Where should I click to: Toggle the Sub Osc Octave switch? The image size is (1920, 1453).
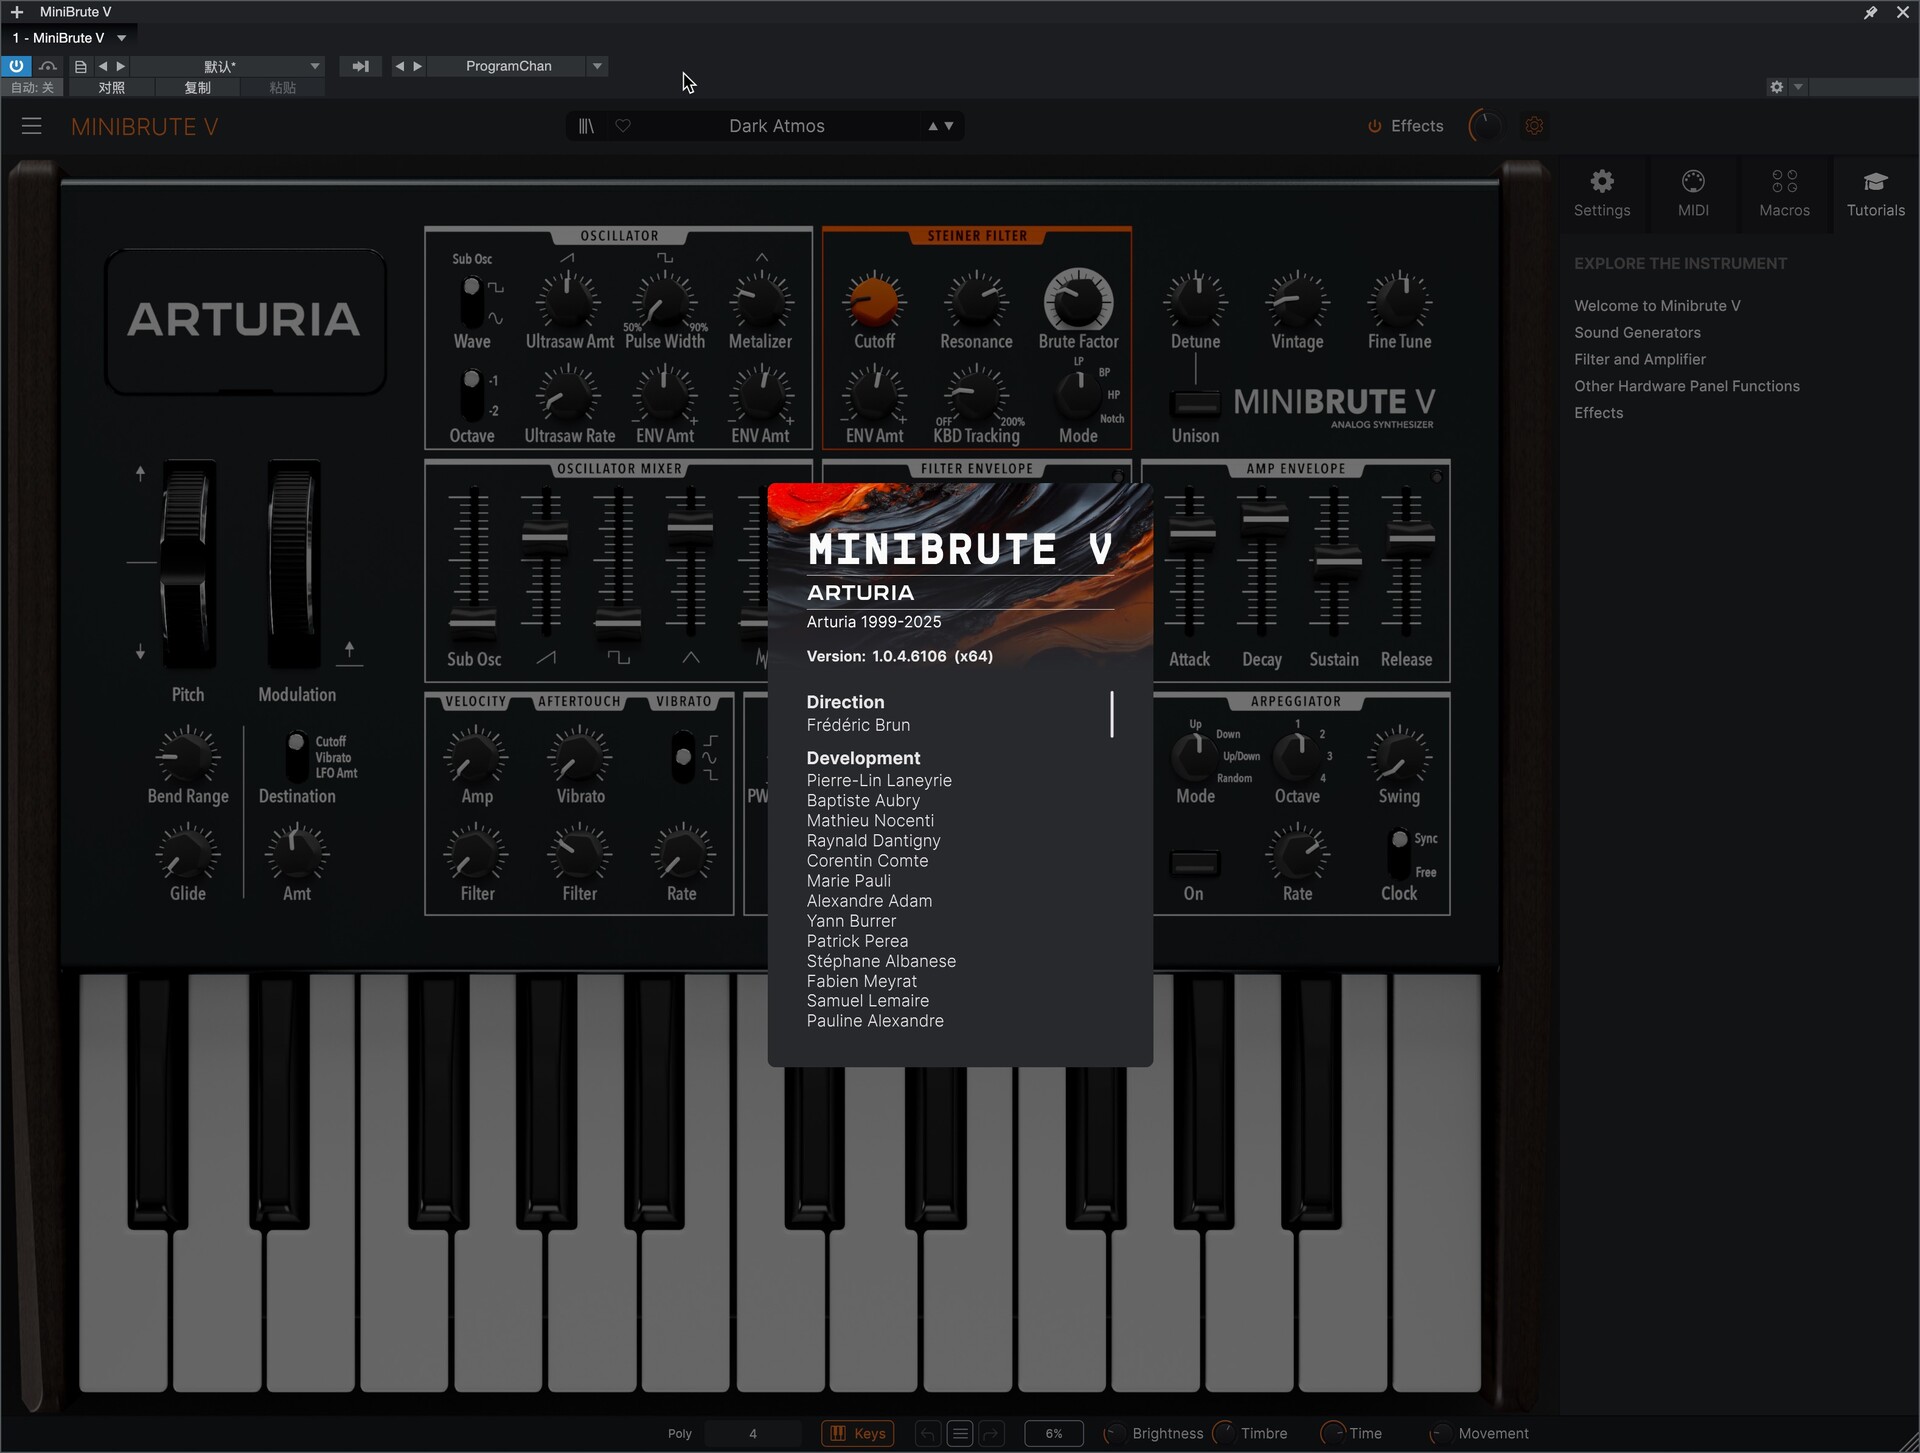471,394
